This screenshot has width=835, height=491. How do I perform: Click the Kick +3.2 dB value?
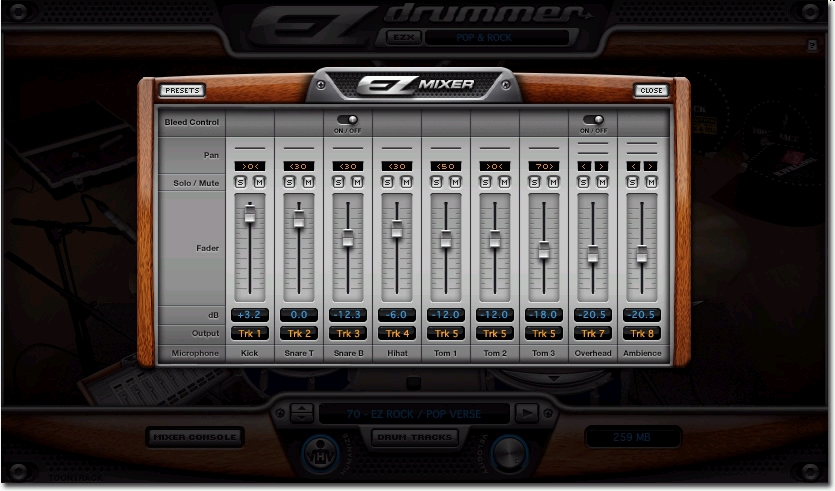[x=250, y=315]
